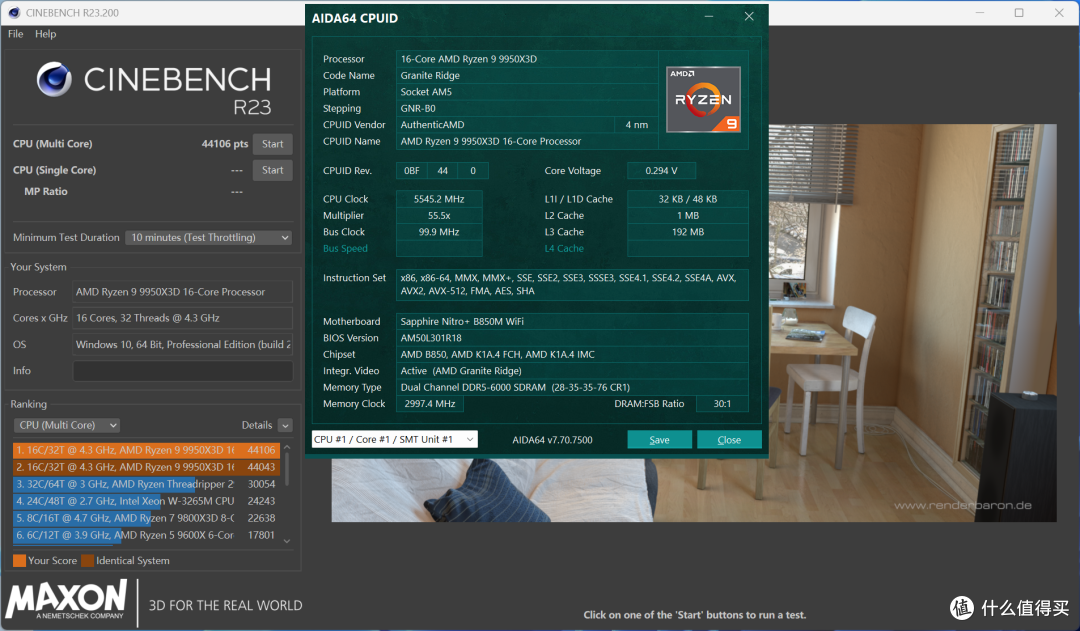Screen dimensions: 1080x631
Task: Click the OS field showing Windows 10
Action: (x=183, y=344)
